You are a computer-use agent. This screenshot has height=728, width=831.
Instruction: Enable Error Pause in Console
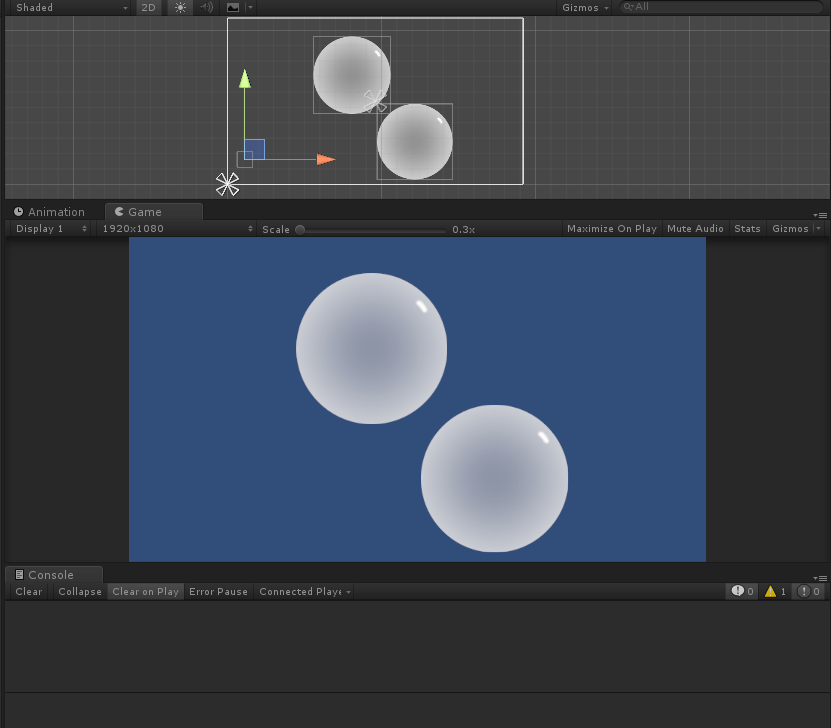[x=218, y=591]
